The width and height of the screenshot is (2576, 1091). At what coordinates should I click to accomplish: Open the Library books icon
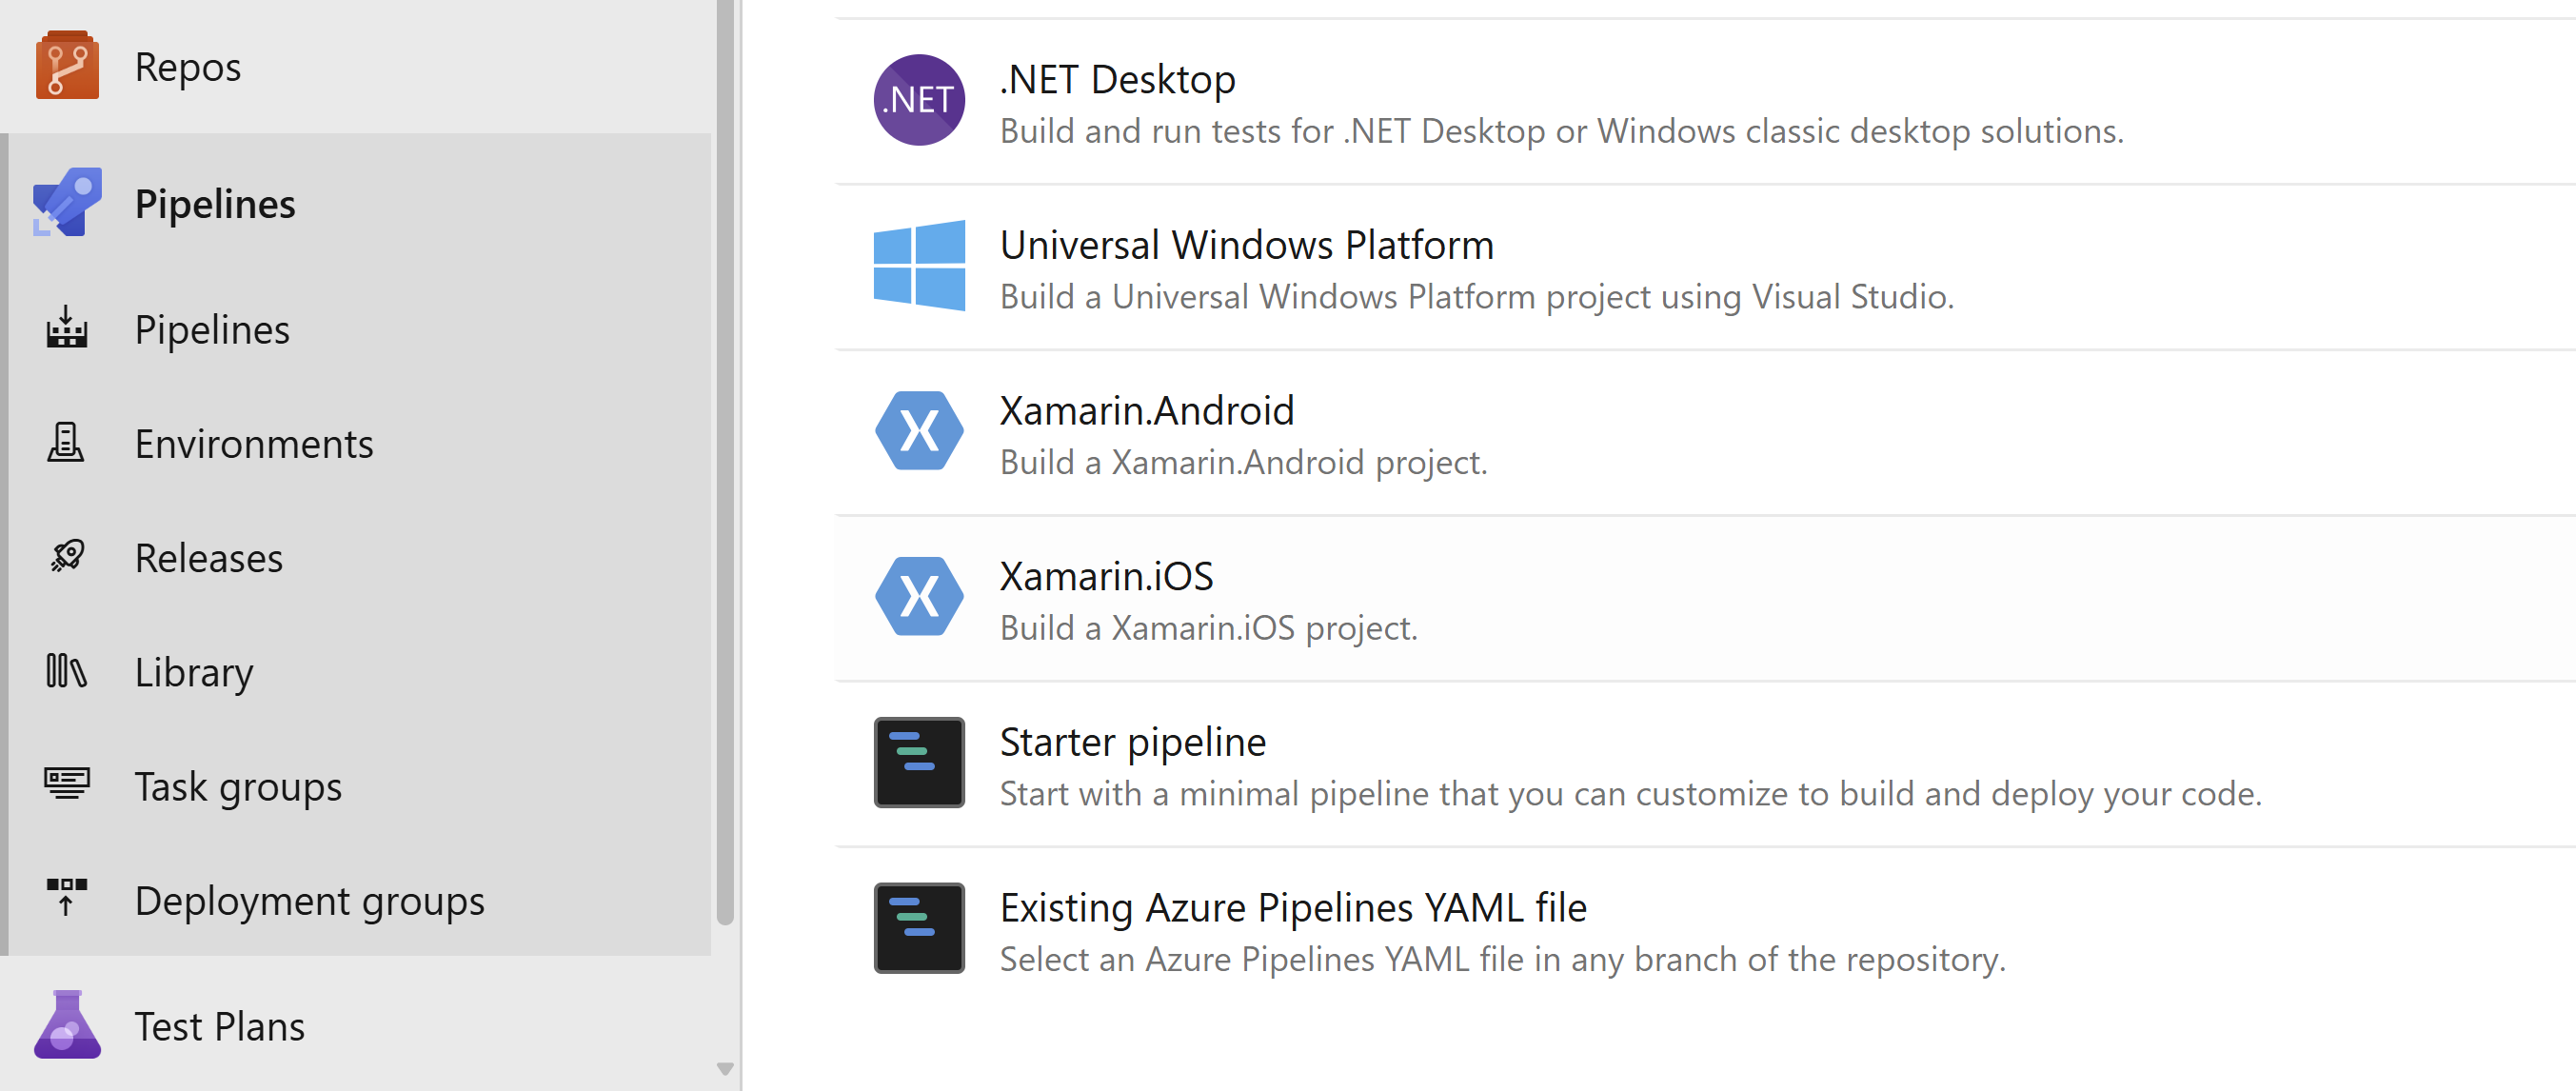66,671
